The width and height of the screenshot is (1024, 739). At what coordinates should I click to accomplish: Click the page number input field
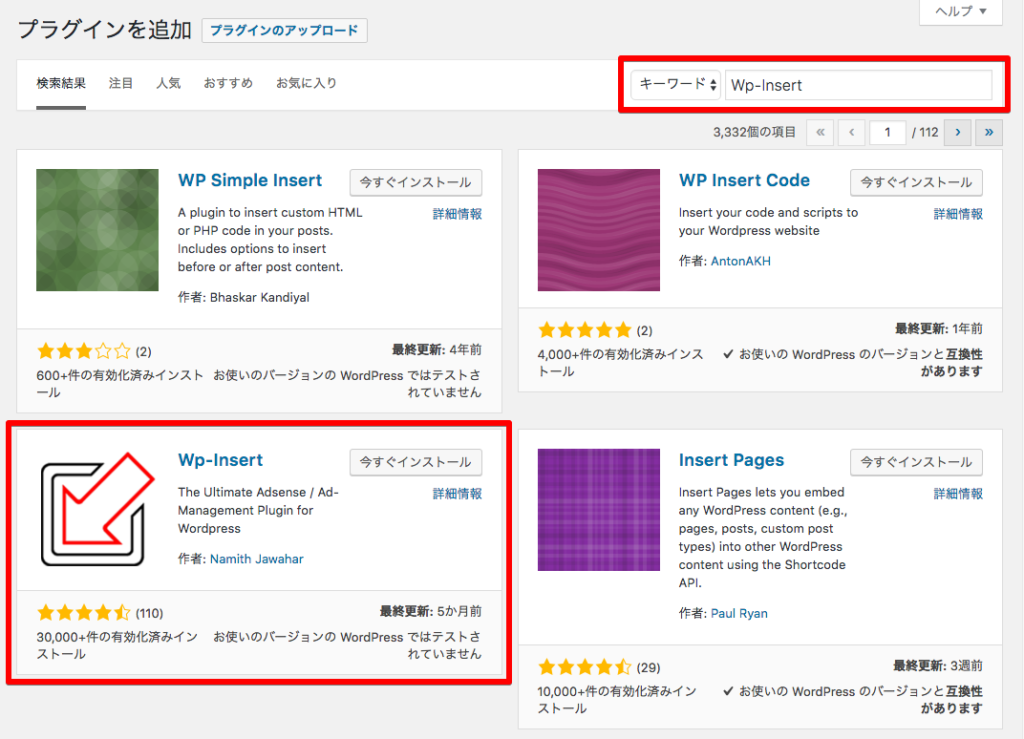click(x=888, y=131)
